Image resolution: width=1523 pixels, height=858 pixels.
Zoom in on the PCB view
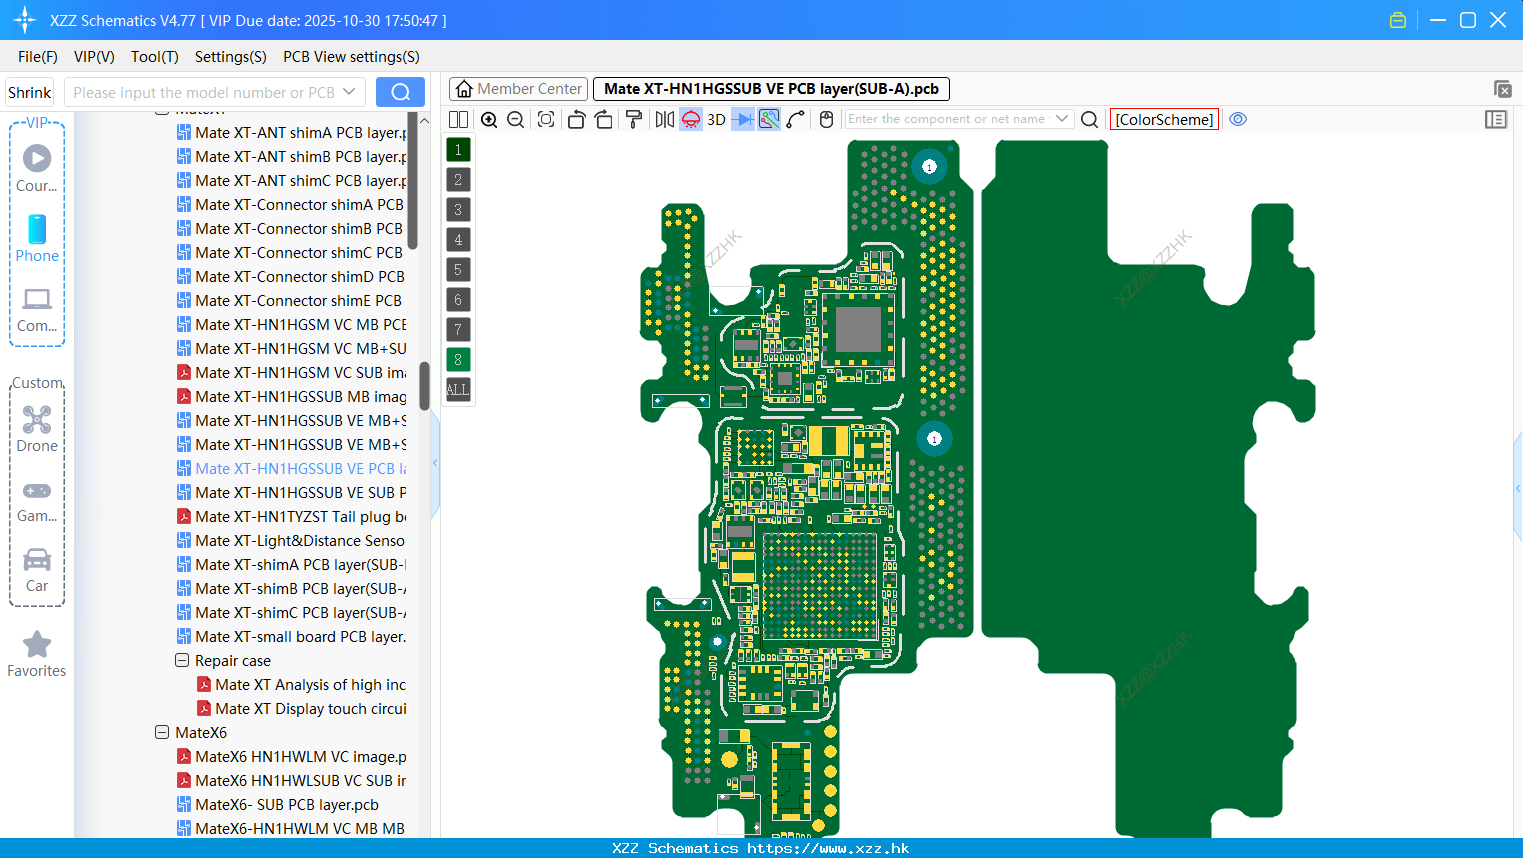pyautogui.click(x=489, y=119)
